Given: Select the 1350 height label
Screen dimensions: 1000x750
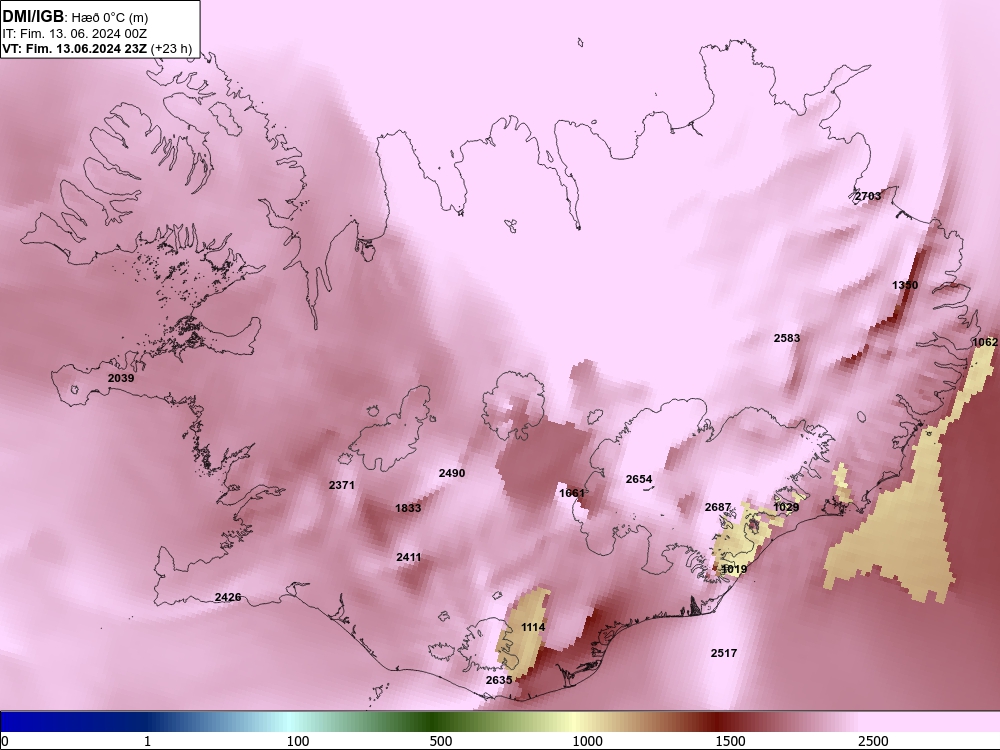Looking at the screenshot, I should (905, 285).
